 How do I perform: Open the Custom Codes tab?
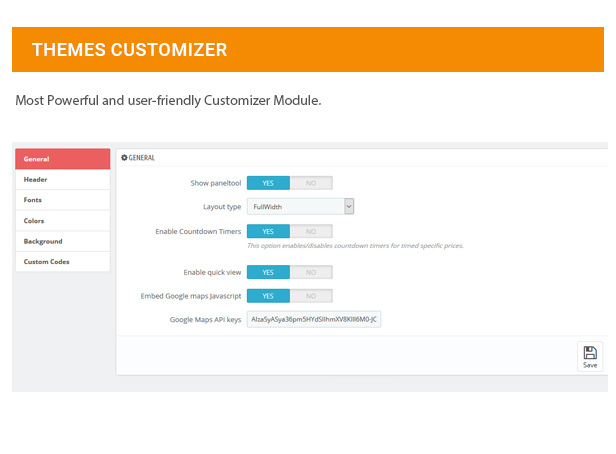coord(63,262)
